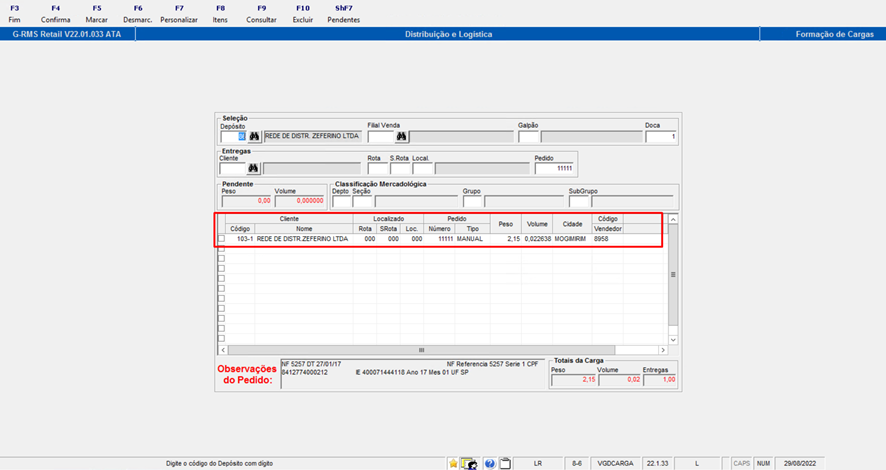Click the vertical scrollbar thumb of the grid
886x470 pixels.
click(673, 275)
